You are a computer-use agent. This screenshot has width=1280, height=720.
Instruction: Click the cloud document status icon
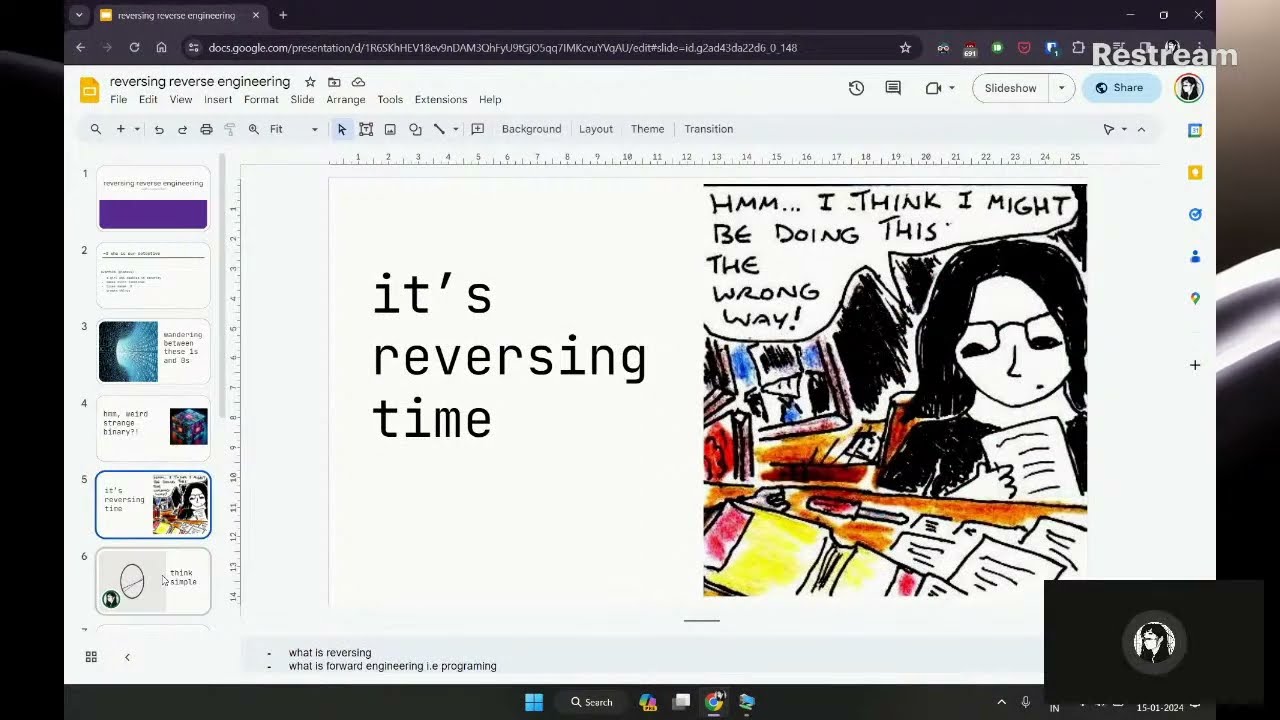coord(358,82)
